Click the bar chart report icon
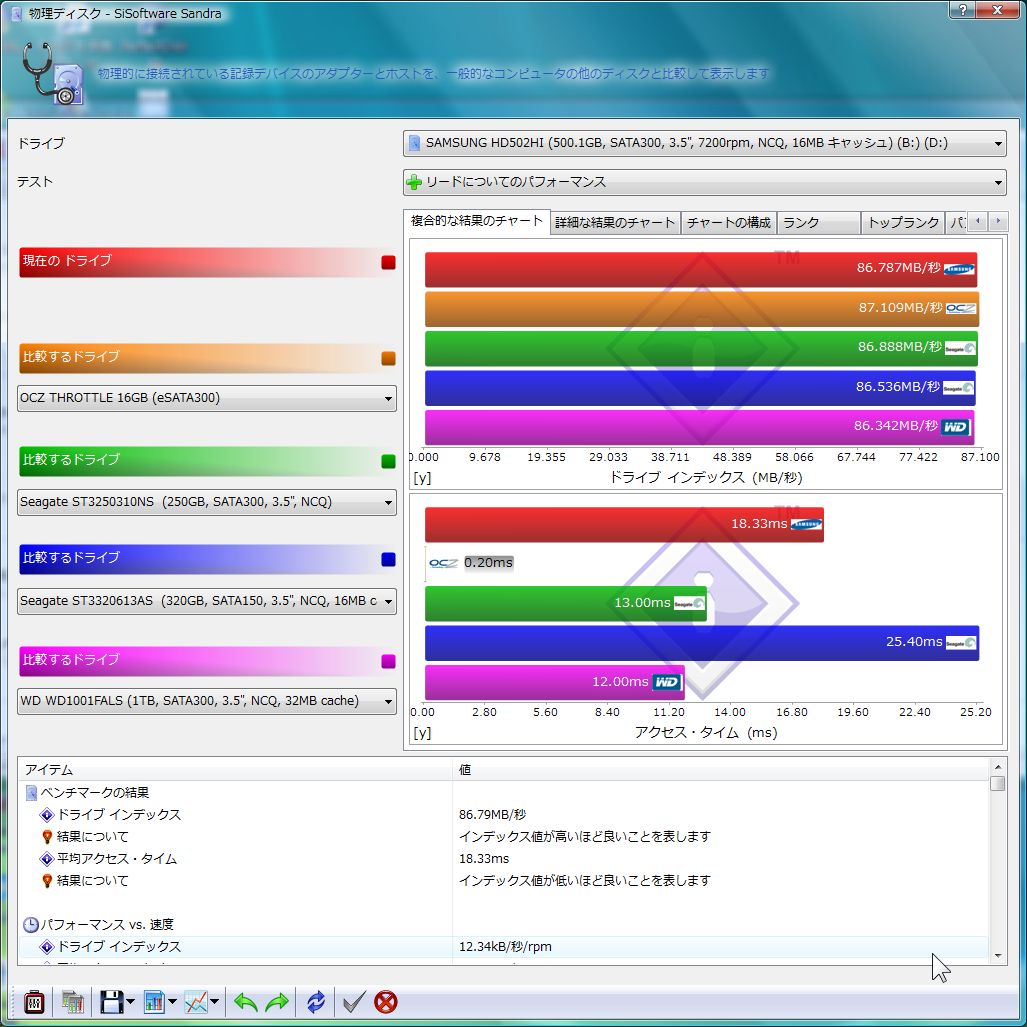 click(x=154, y=1002)
